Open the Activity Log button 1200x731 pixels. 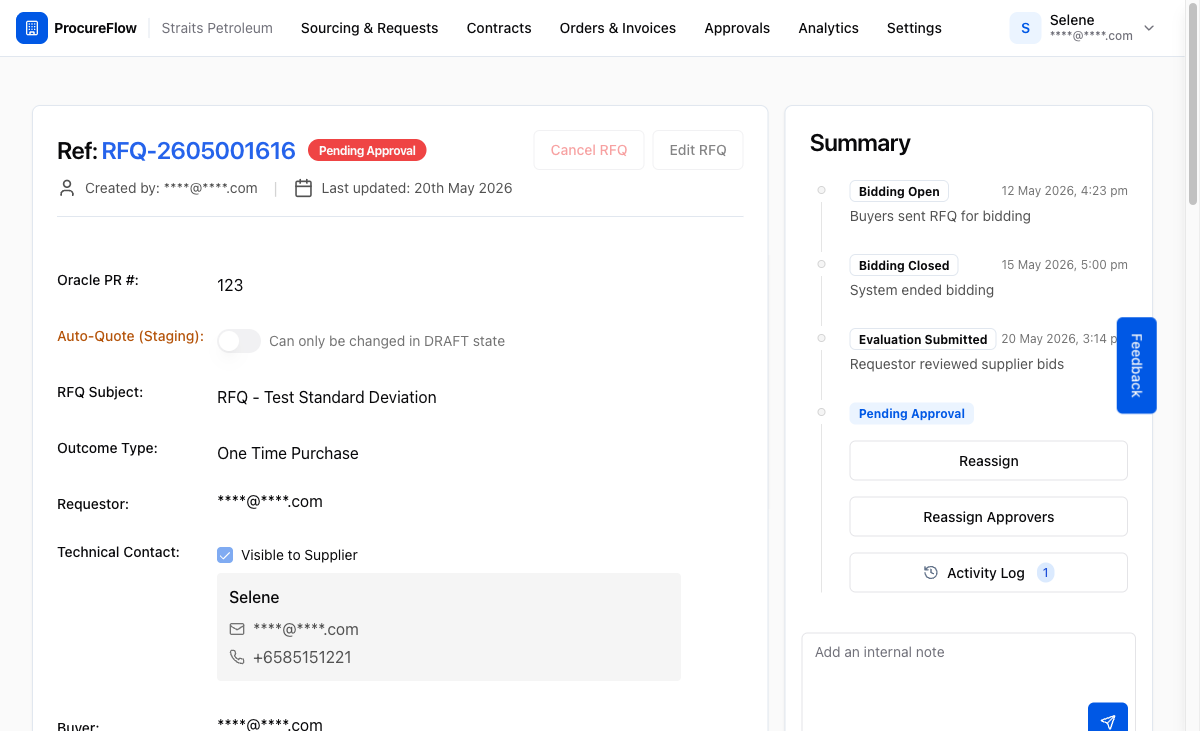tap(988, 573)
